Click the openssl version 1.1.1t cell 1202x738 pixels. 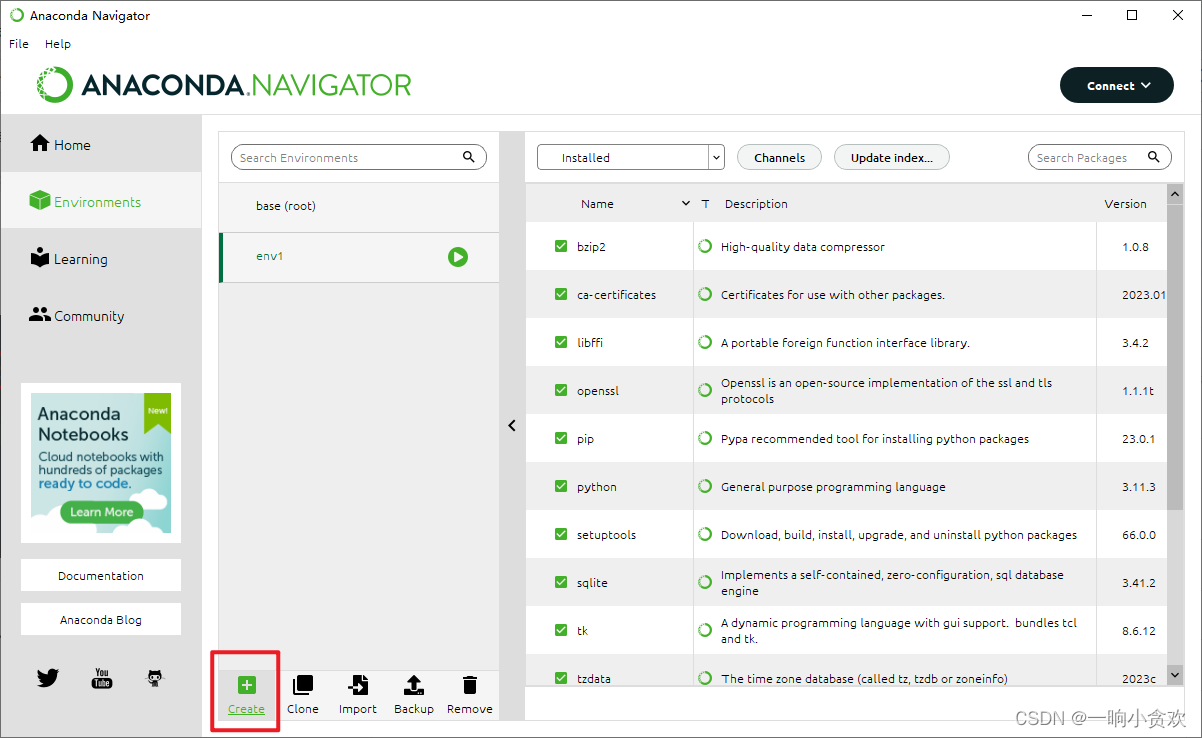[1138, 391]
